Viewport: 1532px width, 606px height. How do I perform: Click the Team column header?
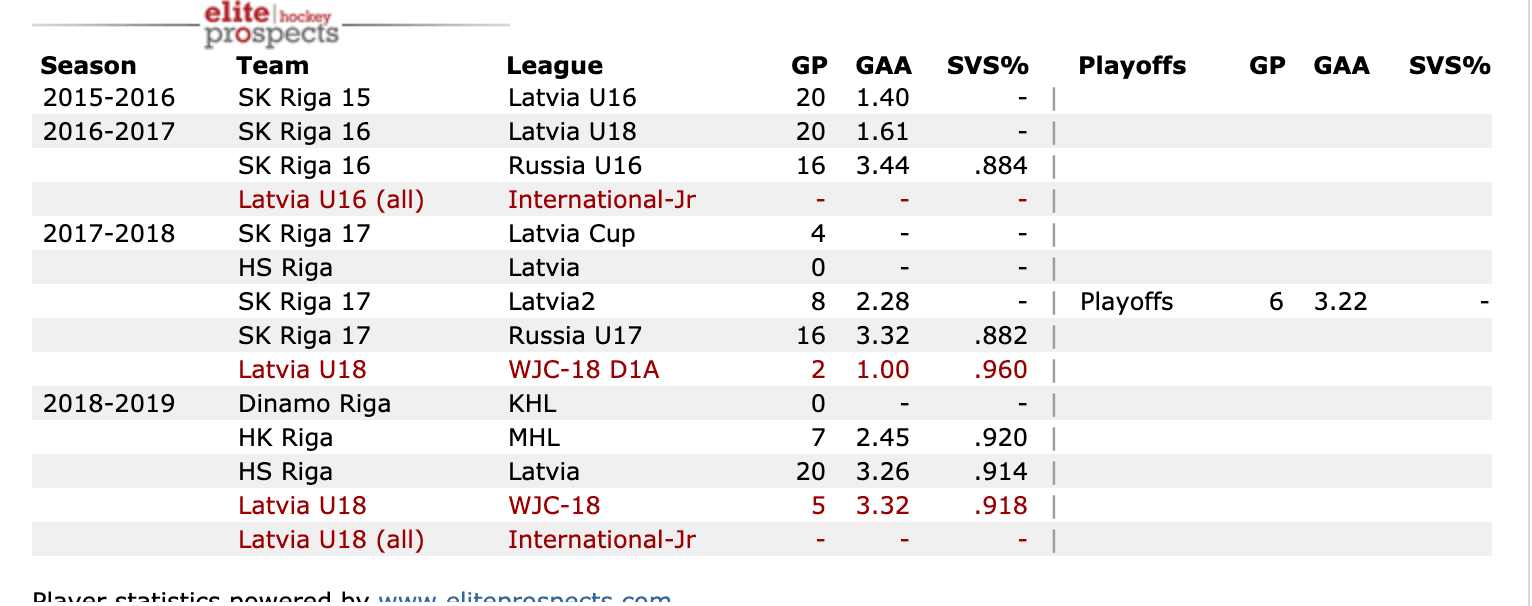point(272,66)
